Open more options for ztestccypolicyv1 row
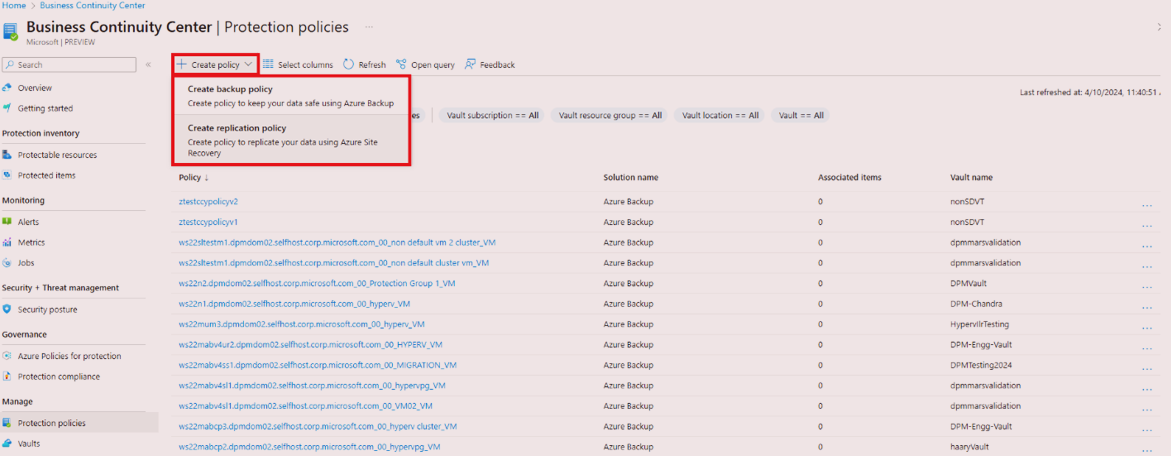The width and height of the screenshot is (1171, 456). pos(1147,223)
